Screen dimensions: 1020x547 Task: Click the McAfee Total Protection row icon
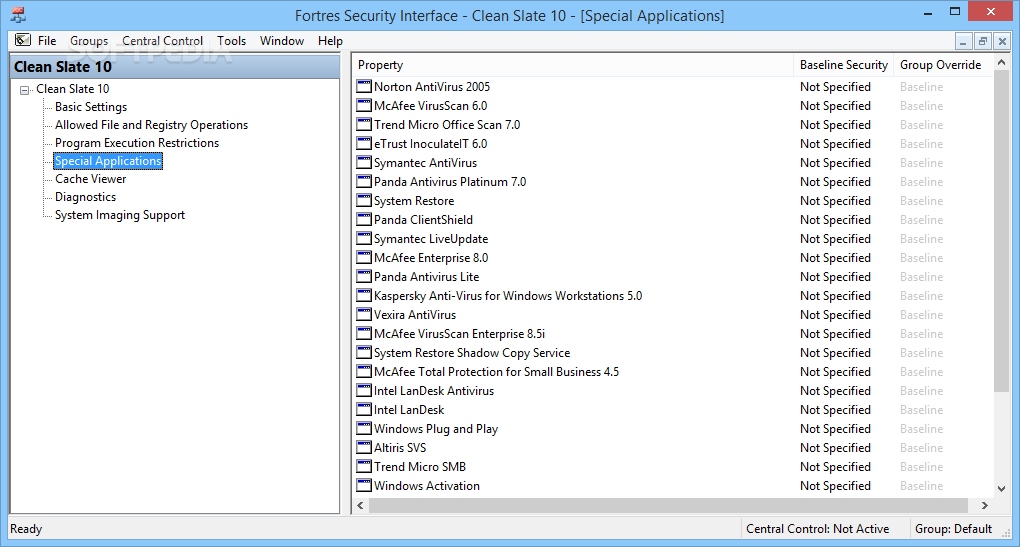[x=364, y=371]
